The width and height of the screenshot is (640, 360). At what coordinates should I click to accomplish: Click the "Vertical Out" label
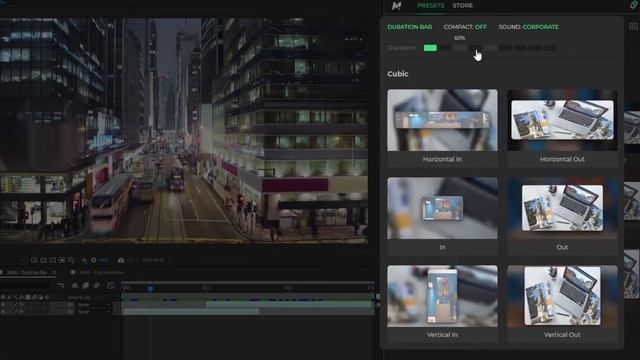click(x=562, y=335)
